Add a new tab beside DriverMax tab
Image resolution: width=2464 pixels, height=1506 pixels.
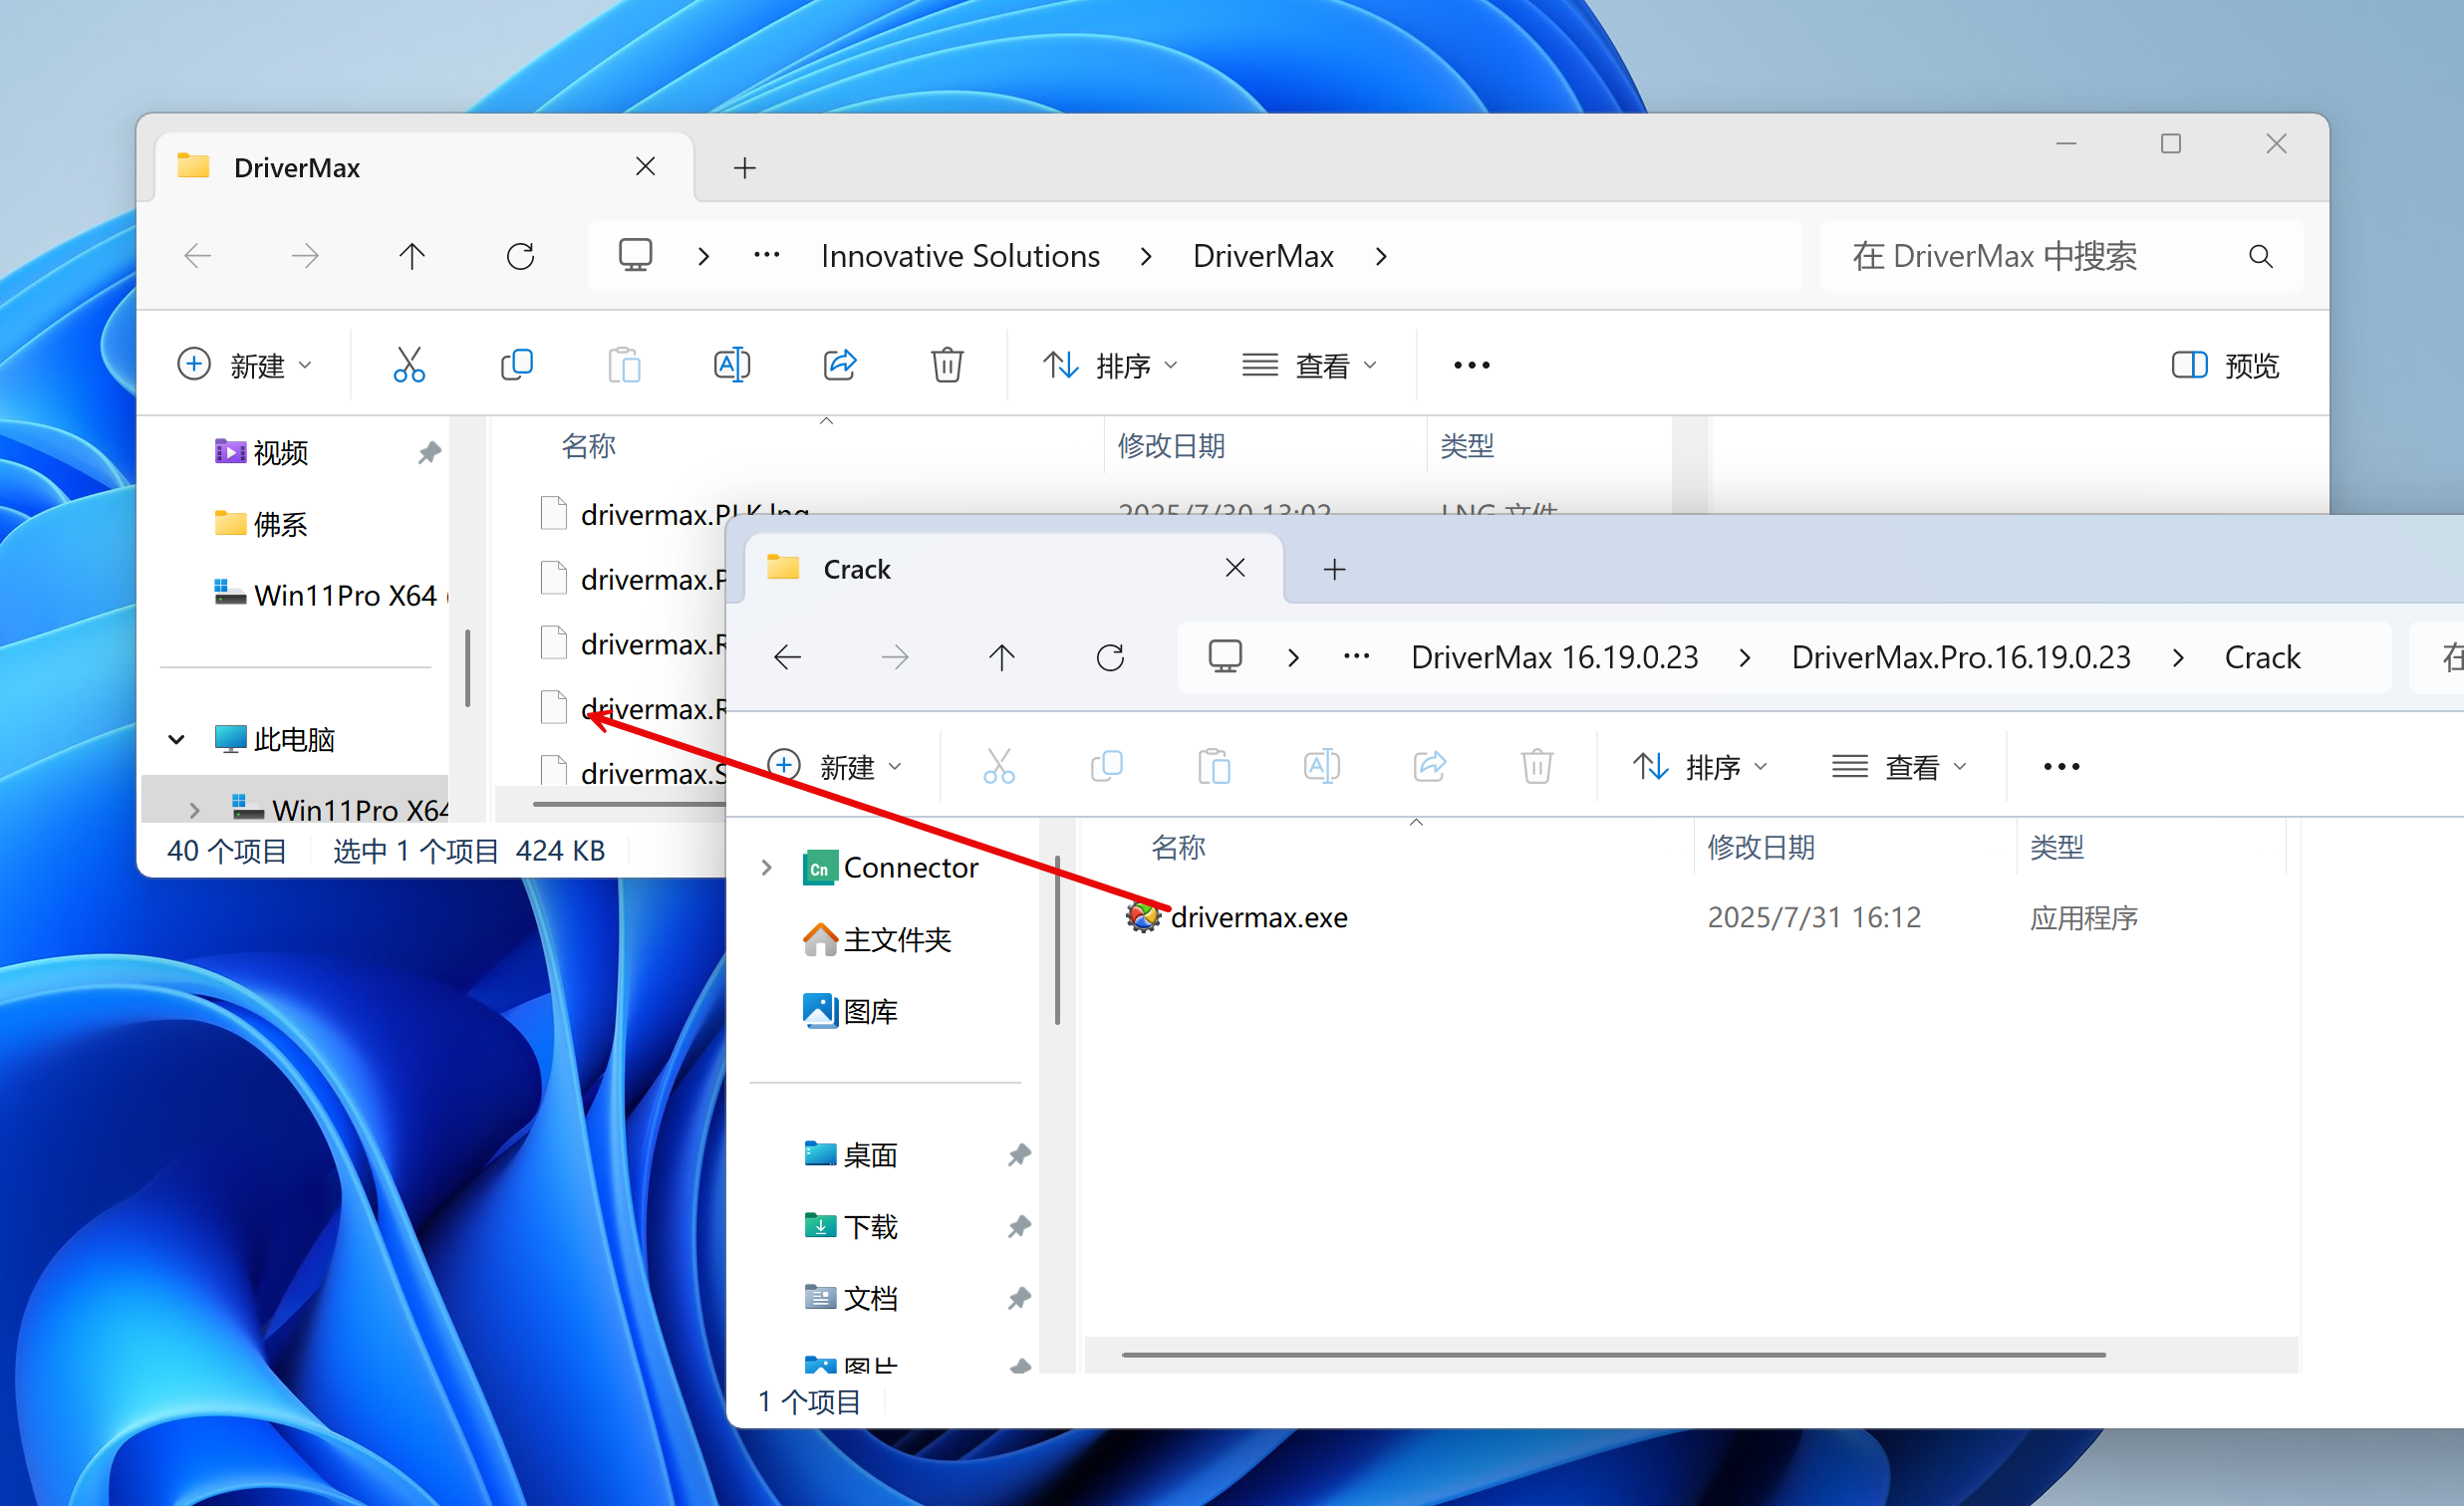(744, 168)
